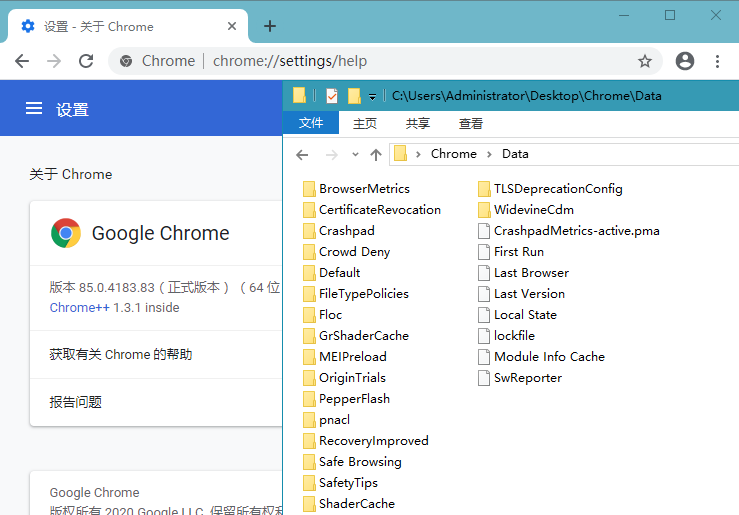This screenshot has width=739, height=515.
Task: Open the Explorer quick access toolbar dropdown
Action: (372, 97)
